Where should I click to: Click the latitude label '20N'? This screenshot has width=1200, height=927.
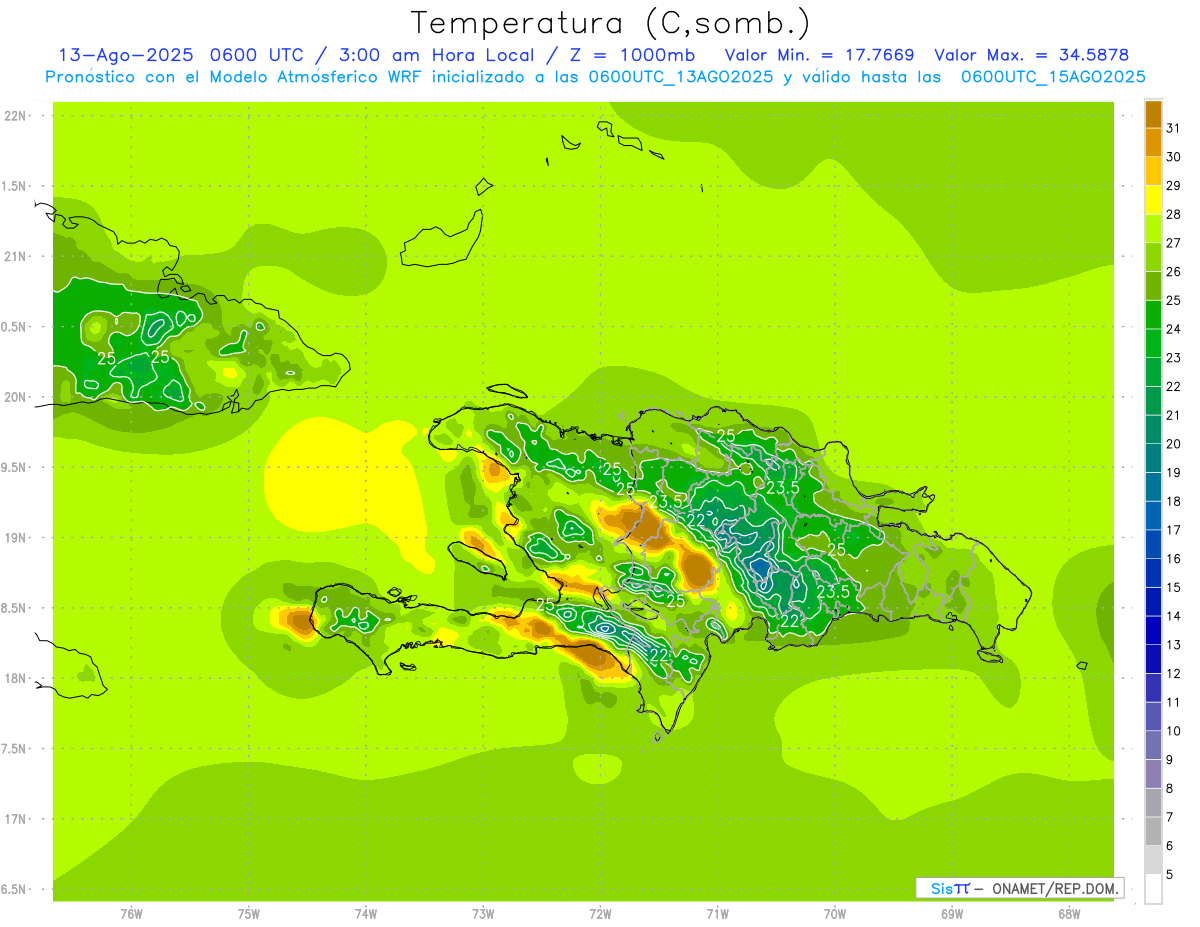pos(14,397)
